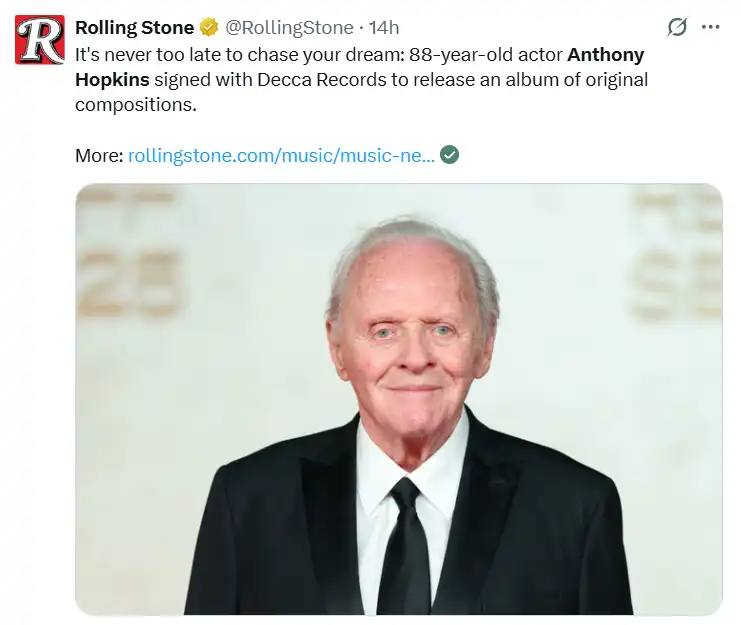Click the Rolling Stone display name
Viewport: 741px width, 625px height.
click(x=135, y=27)
